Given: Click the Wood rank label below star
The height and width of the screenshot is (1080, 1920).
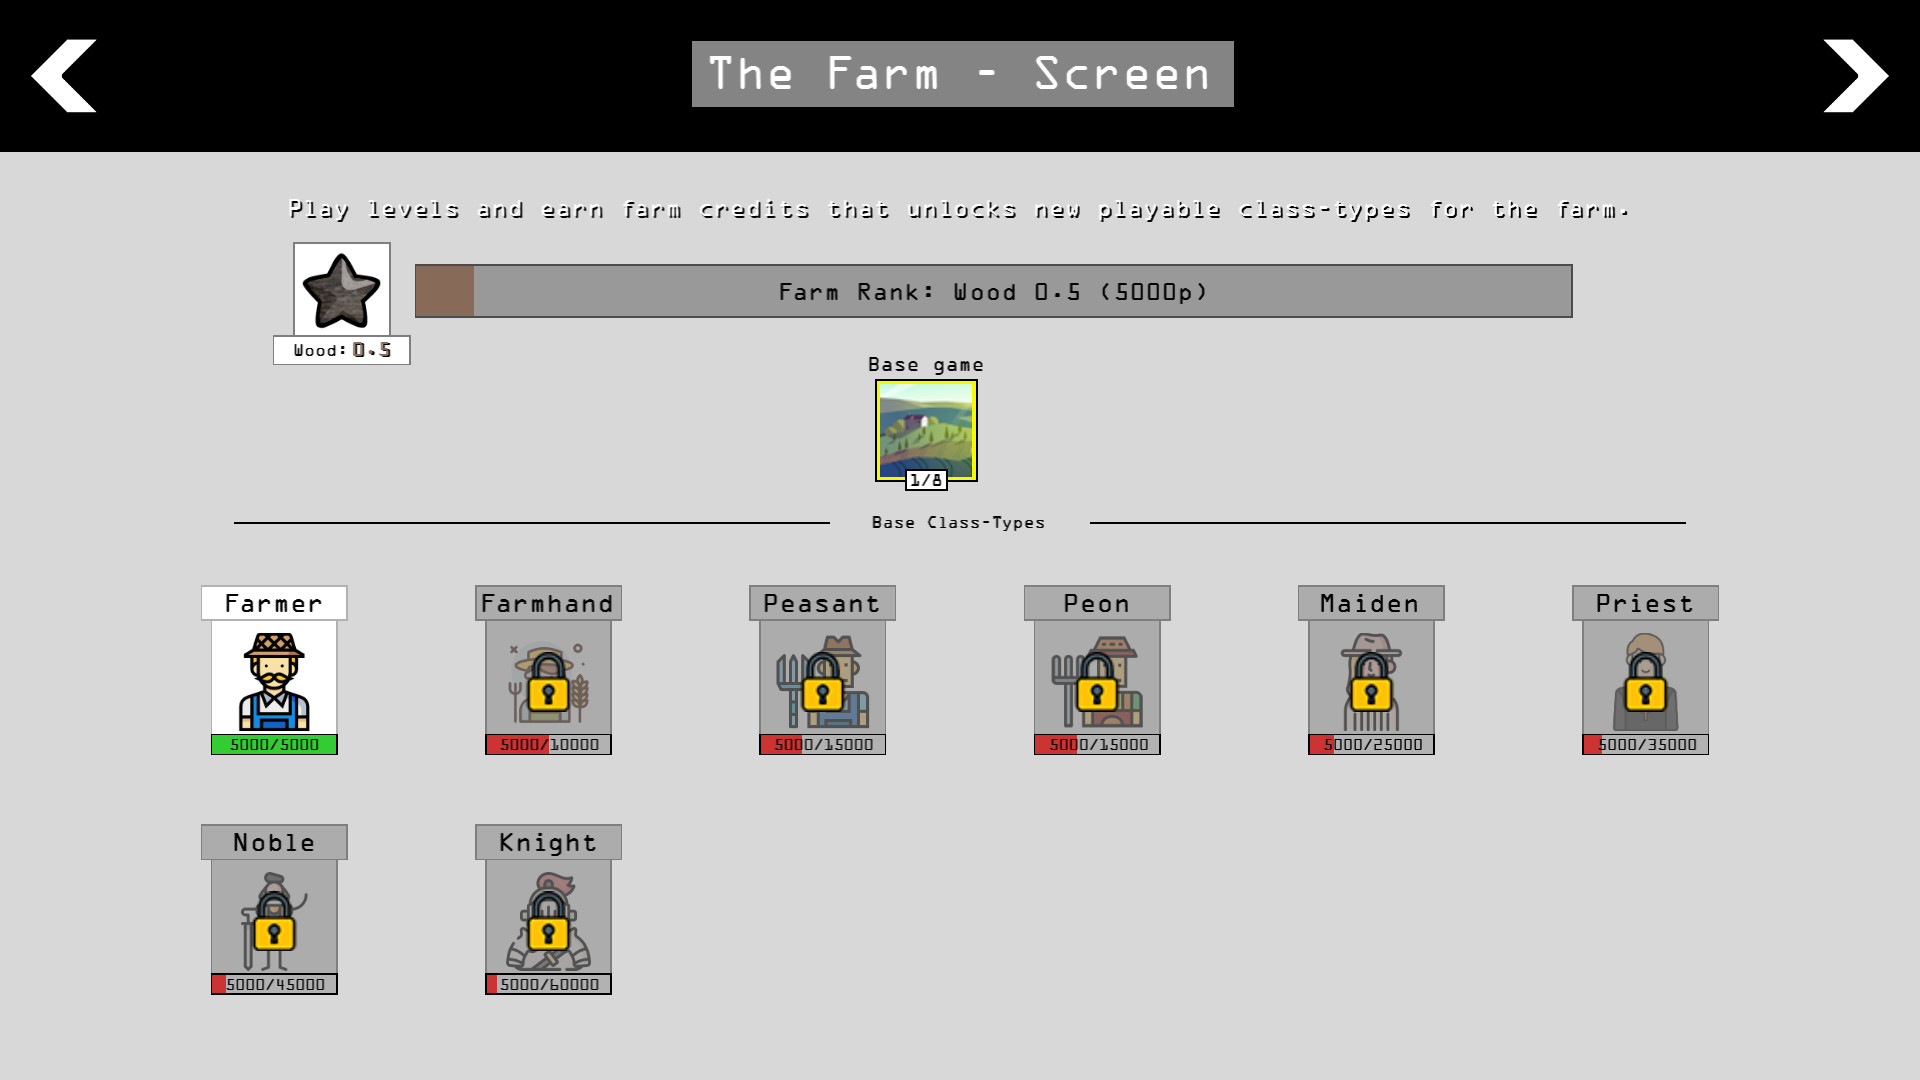Looking at the screenshot, I should (342, 349).
